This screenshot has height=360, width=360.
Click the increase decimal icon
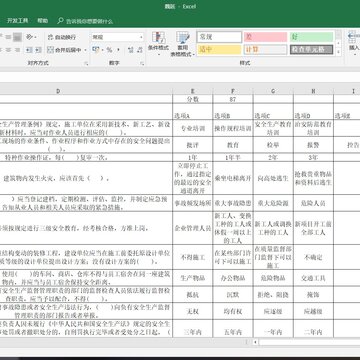click(130, 50)
